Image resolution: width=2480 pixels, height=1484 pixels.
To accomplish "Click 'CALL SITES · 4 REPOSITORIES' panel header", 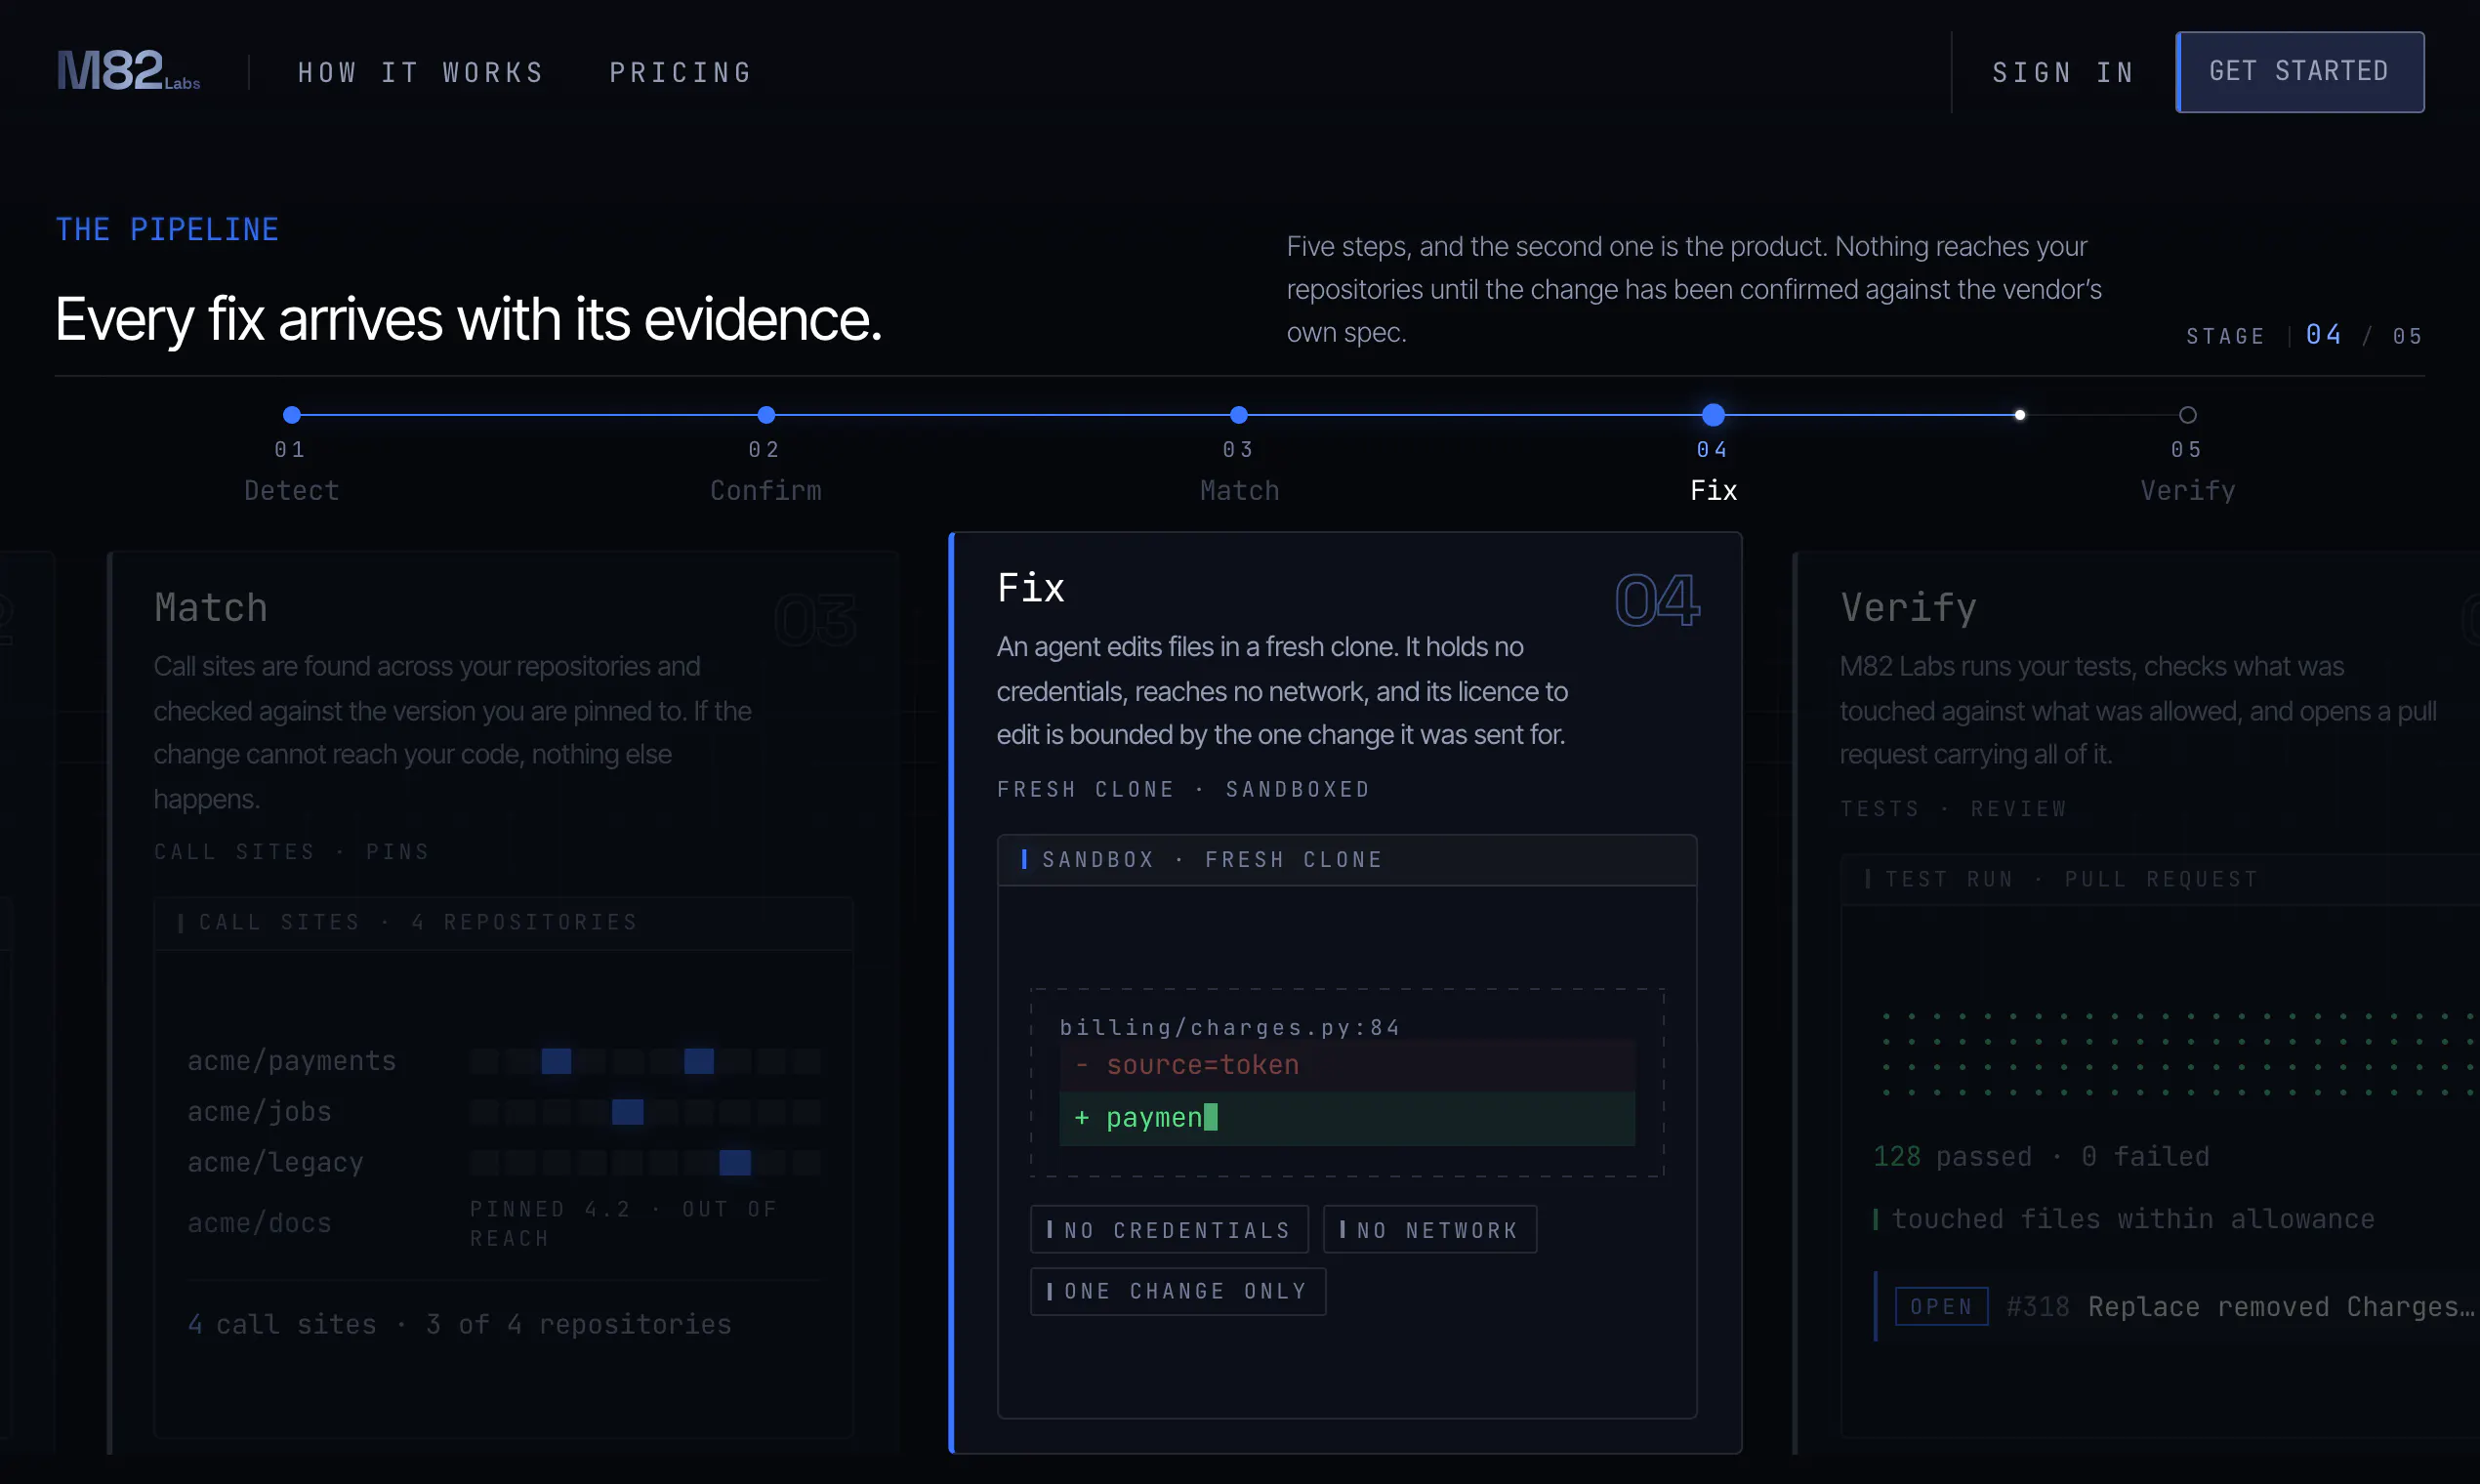I will [504, 922].
